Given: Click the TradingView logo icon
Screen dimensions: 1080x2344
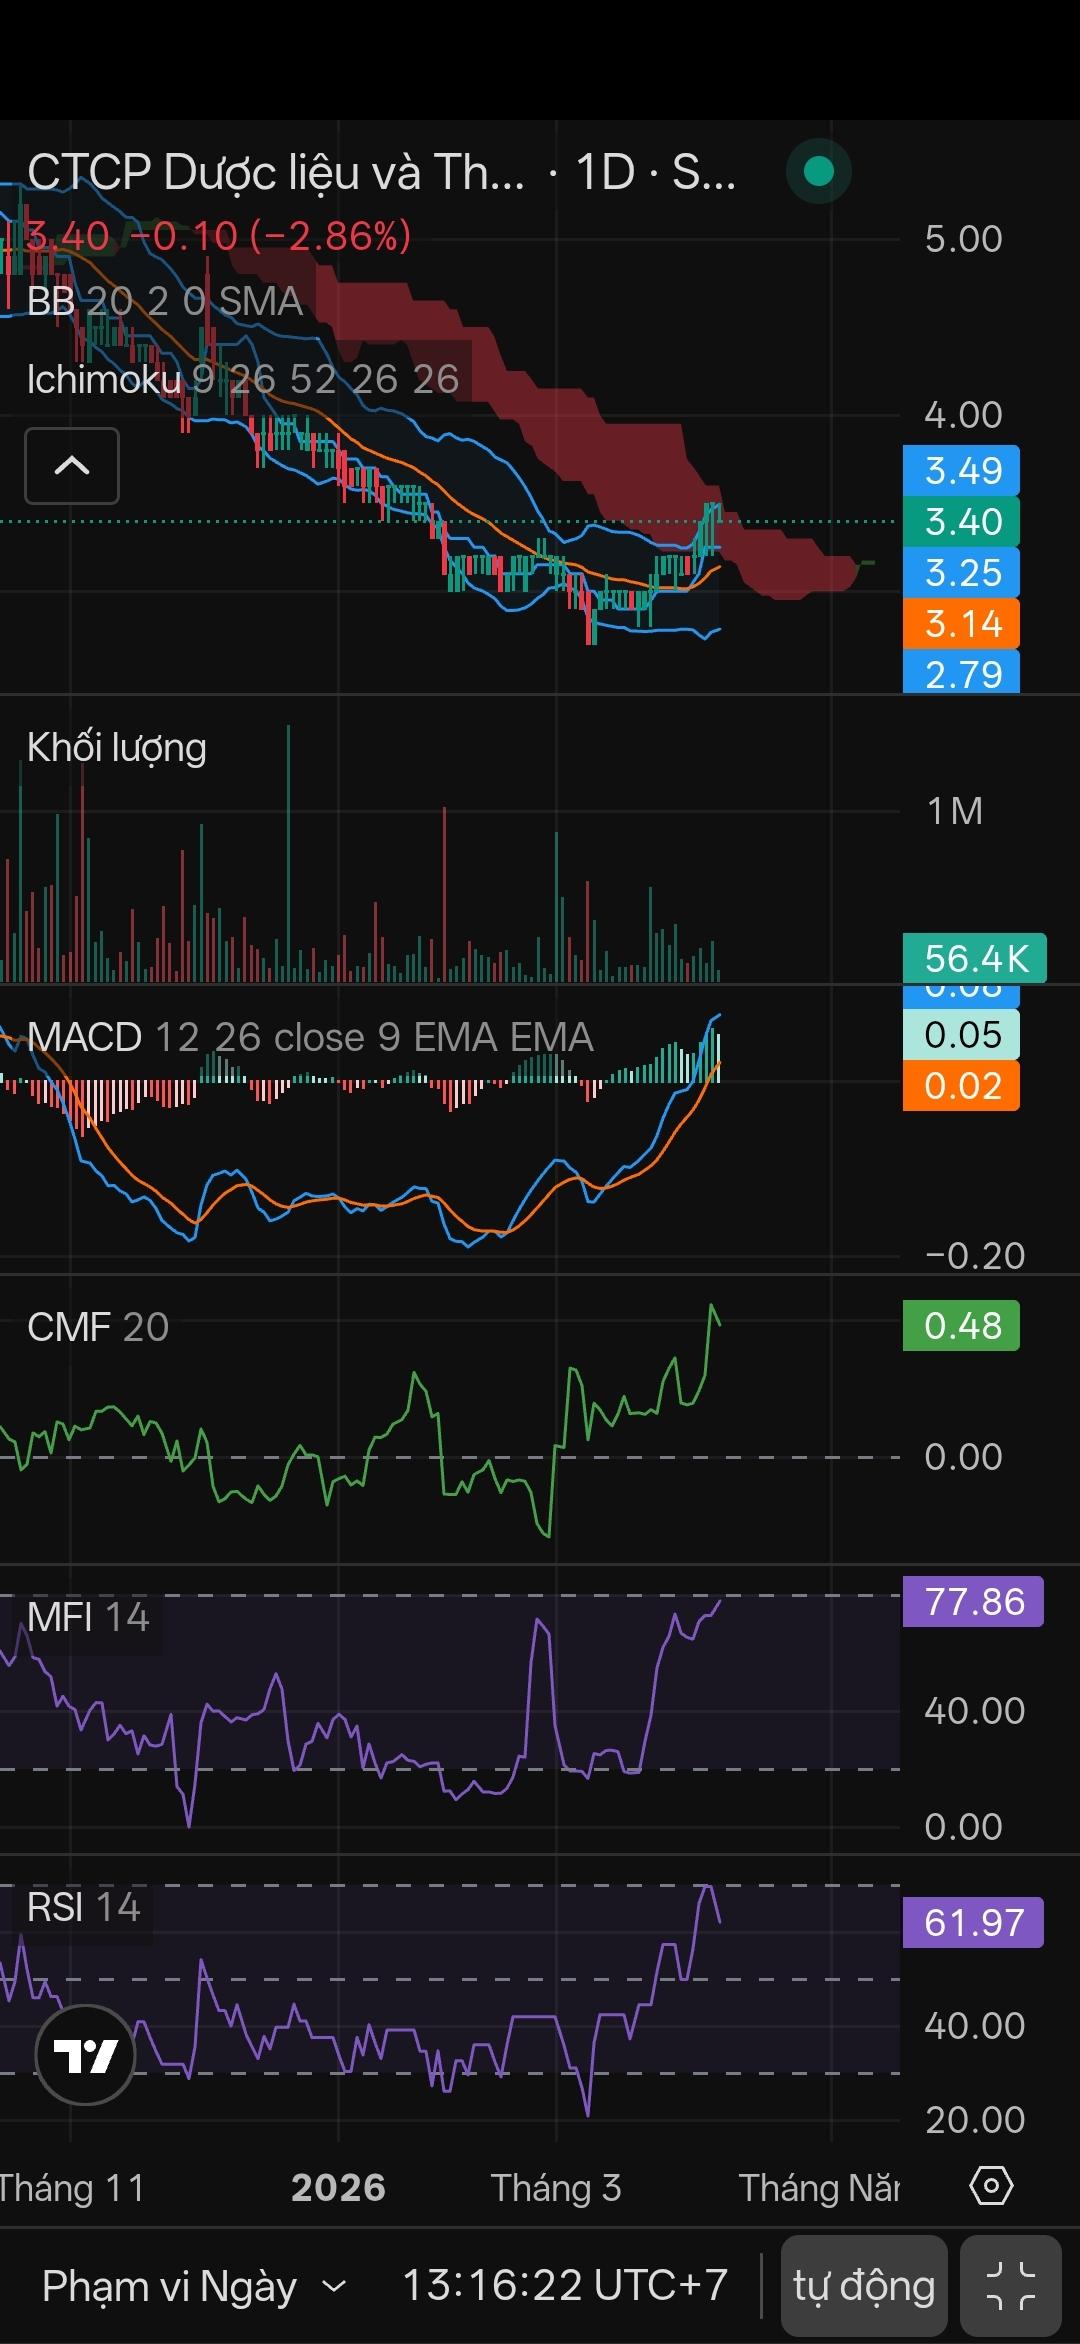Looking at the screenshot, I should (x=85, y=2055).
